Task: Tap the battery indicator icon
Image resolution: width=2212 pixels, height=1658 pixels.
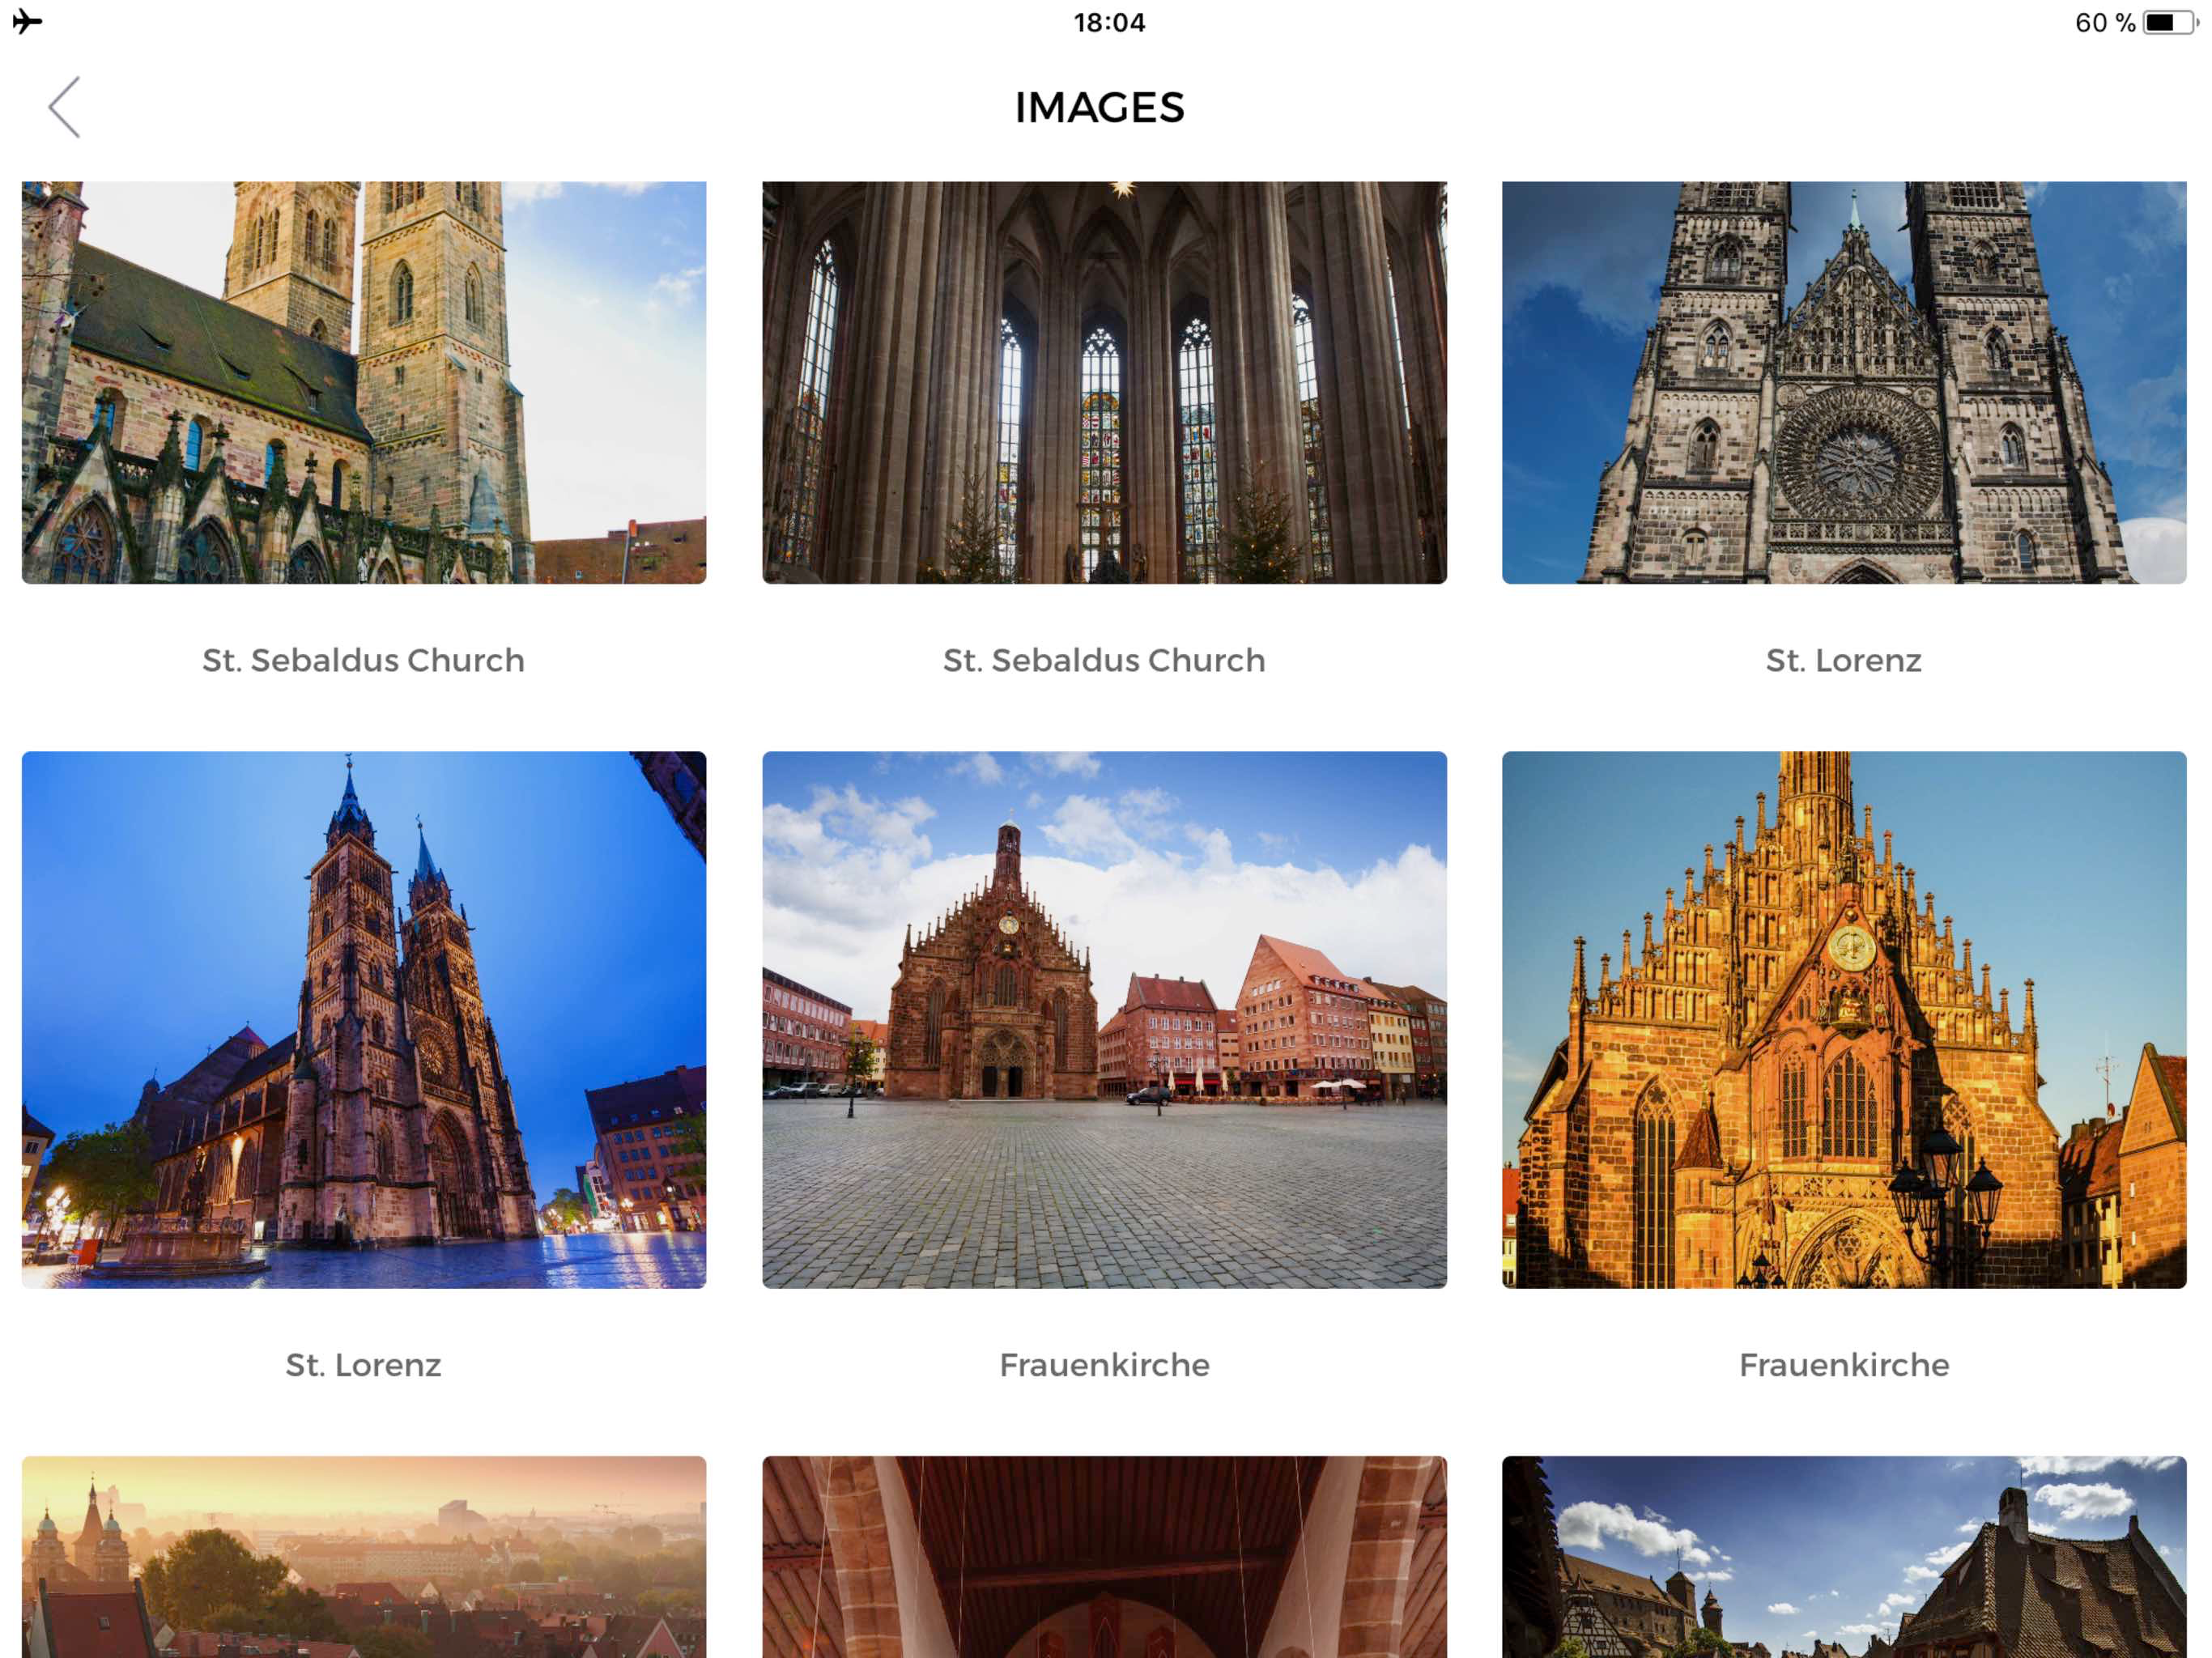Action: [x=2166, y=22]
